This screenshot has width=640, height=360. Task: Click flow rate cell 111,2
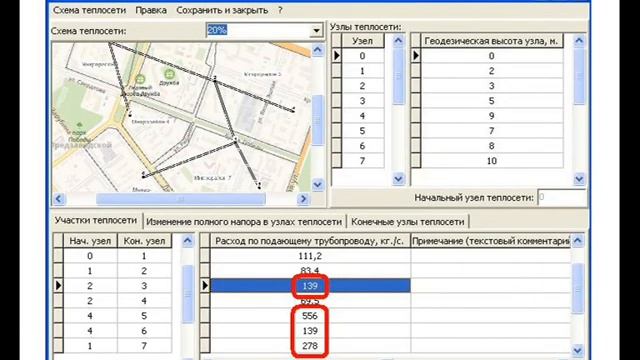pyautogui.click(x=310, y=256)
